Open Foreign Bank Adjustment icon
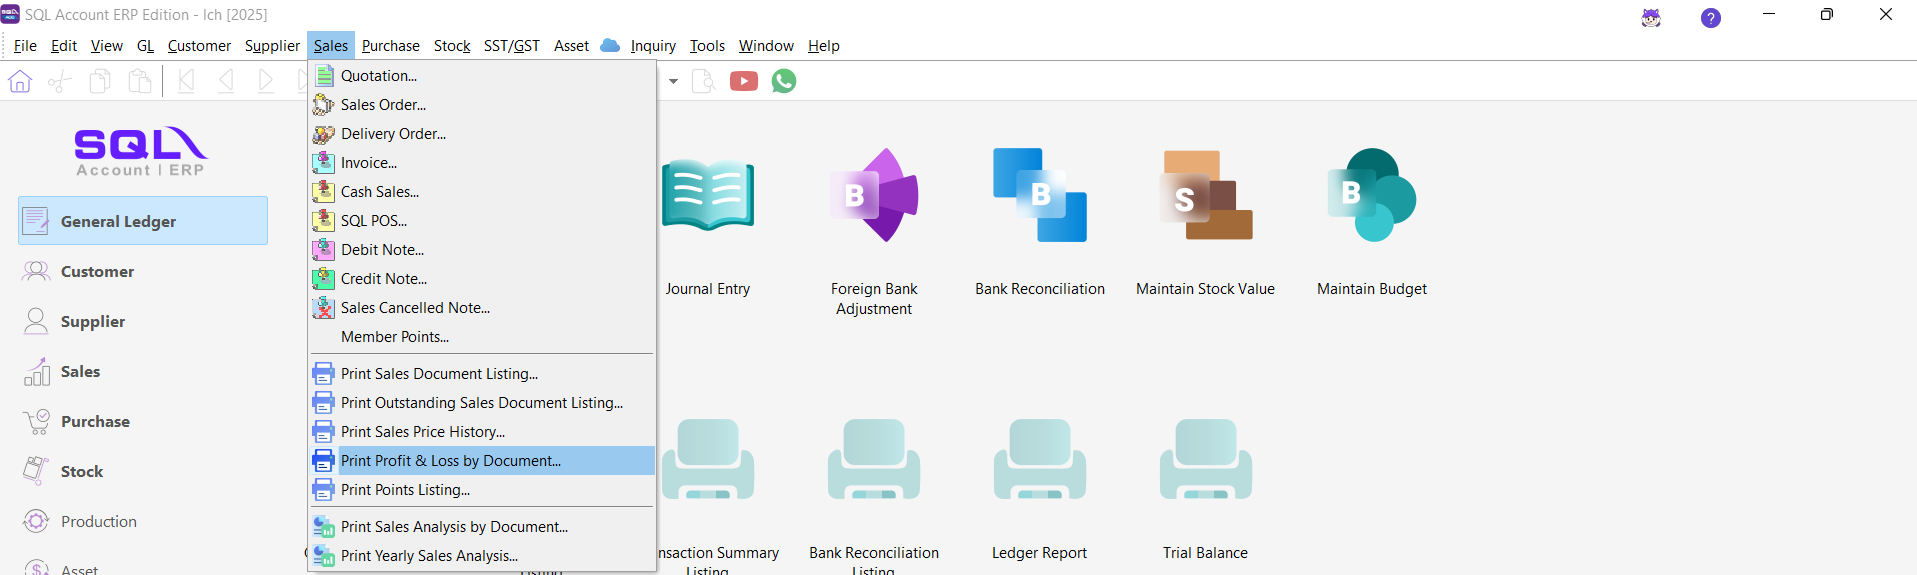Viewport: 1917px width, 575px height. point(874,196)
